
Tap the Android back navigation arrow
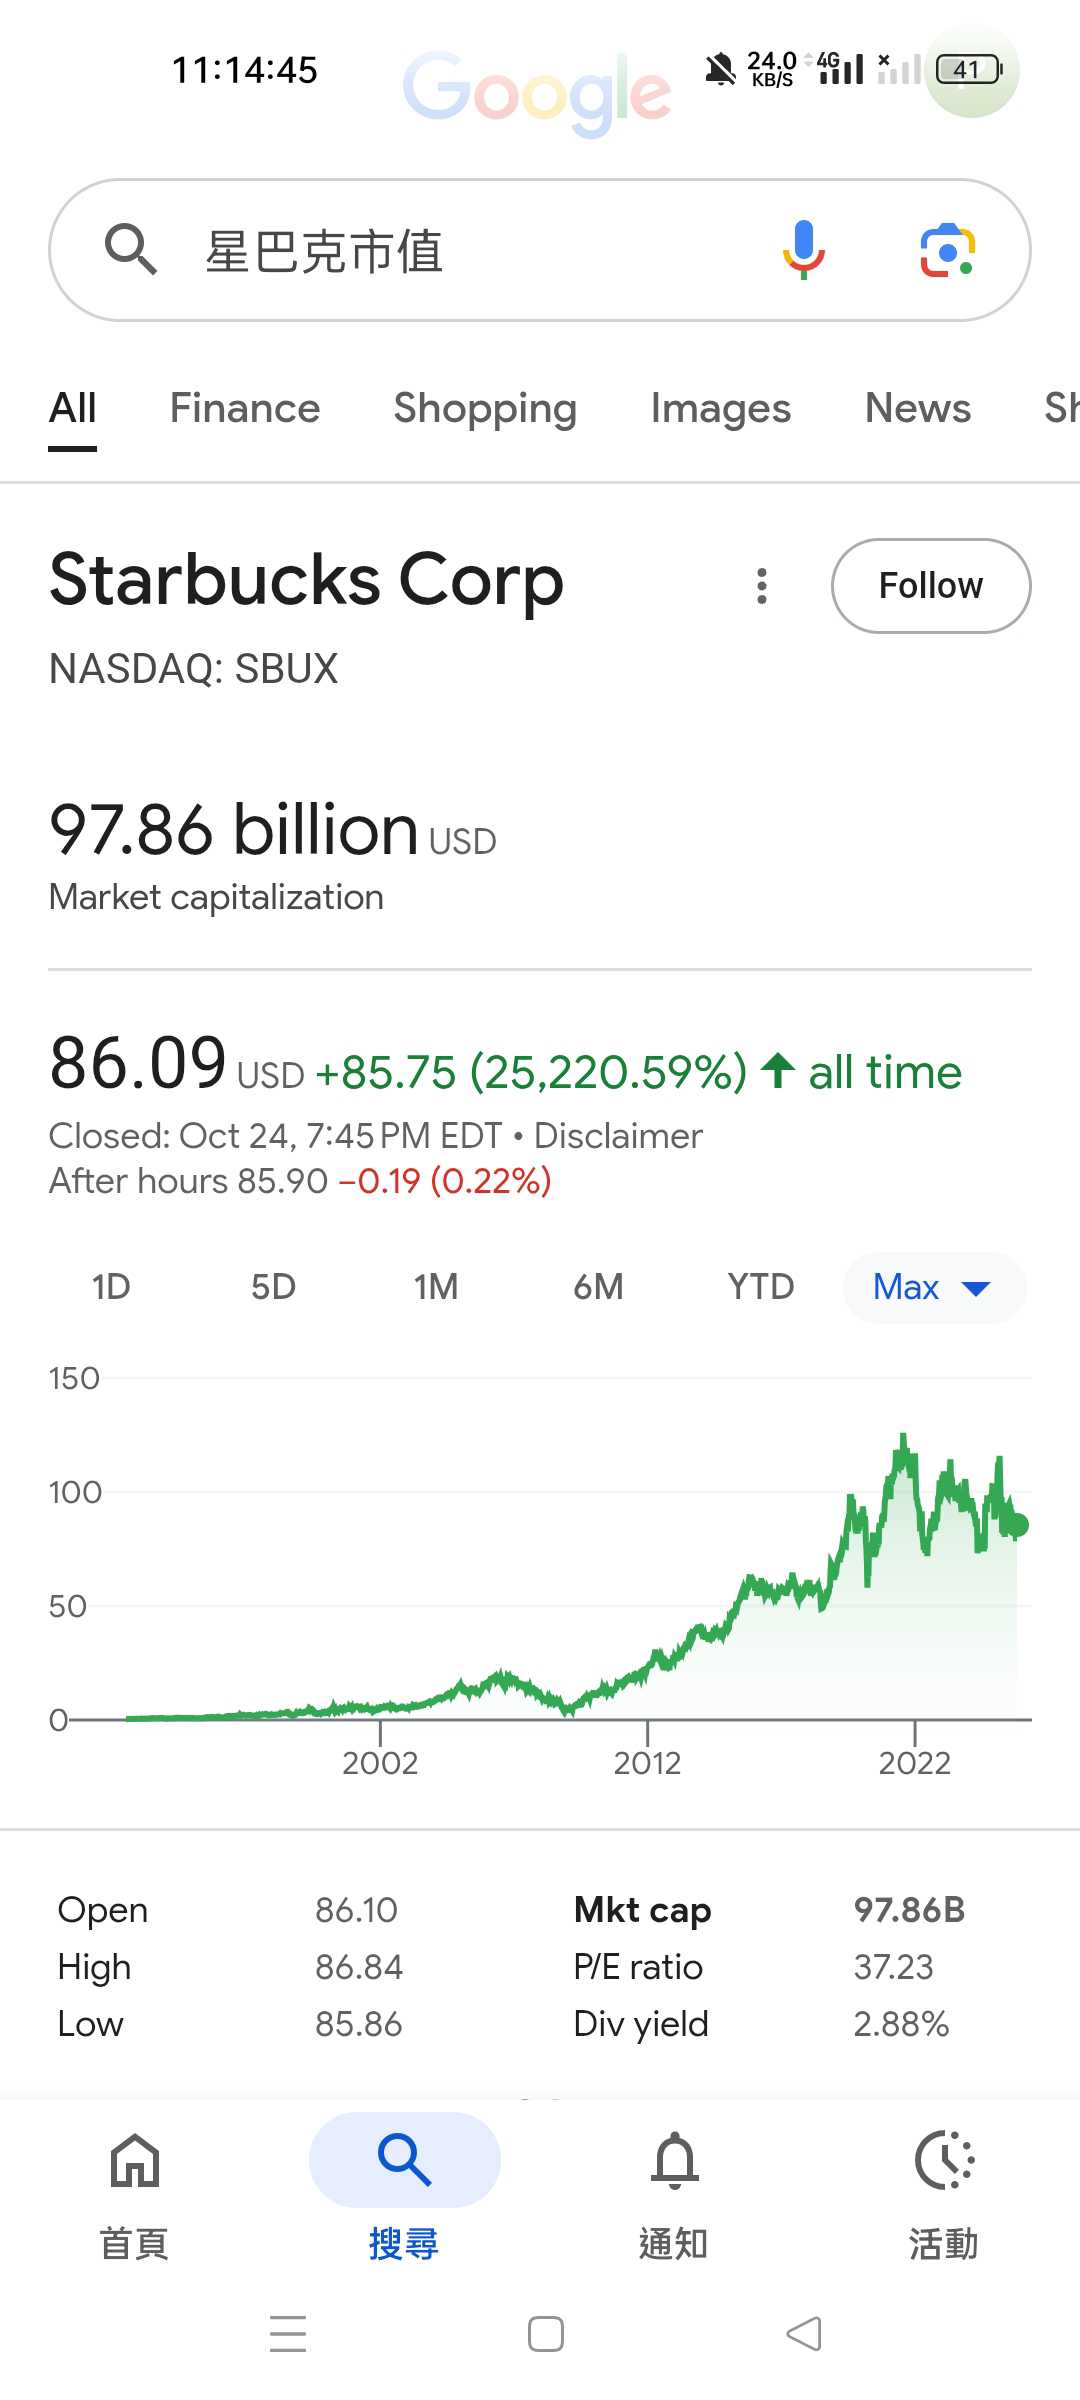[x=804, y=2334]
